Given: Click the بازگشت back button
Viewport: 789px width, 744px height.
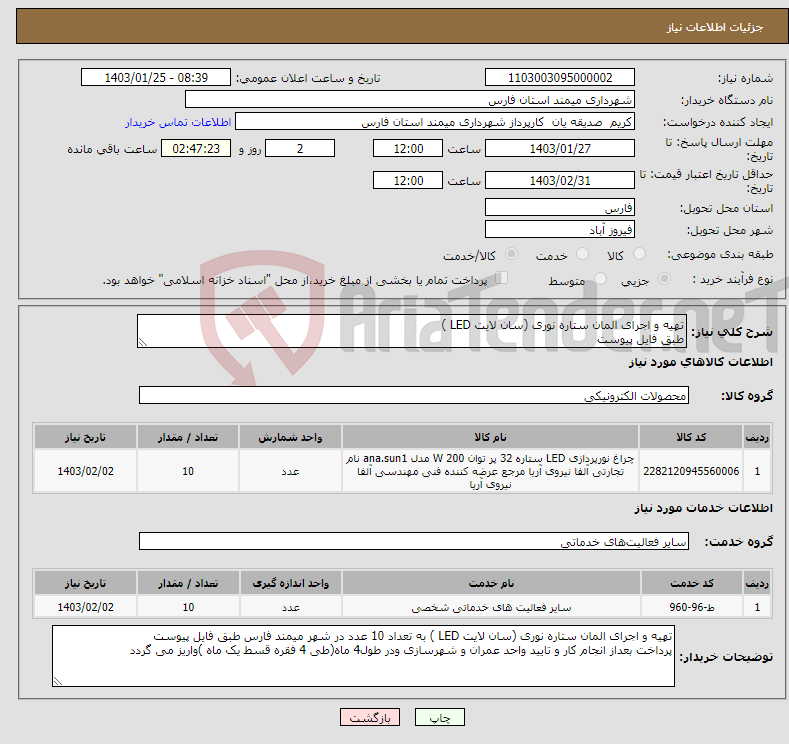Looking at the screenshot, I should (370, 717).
